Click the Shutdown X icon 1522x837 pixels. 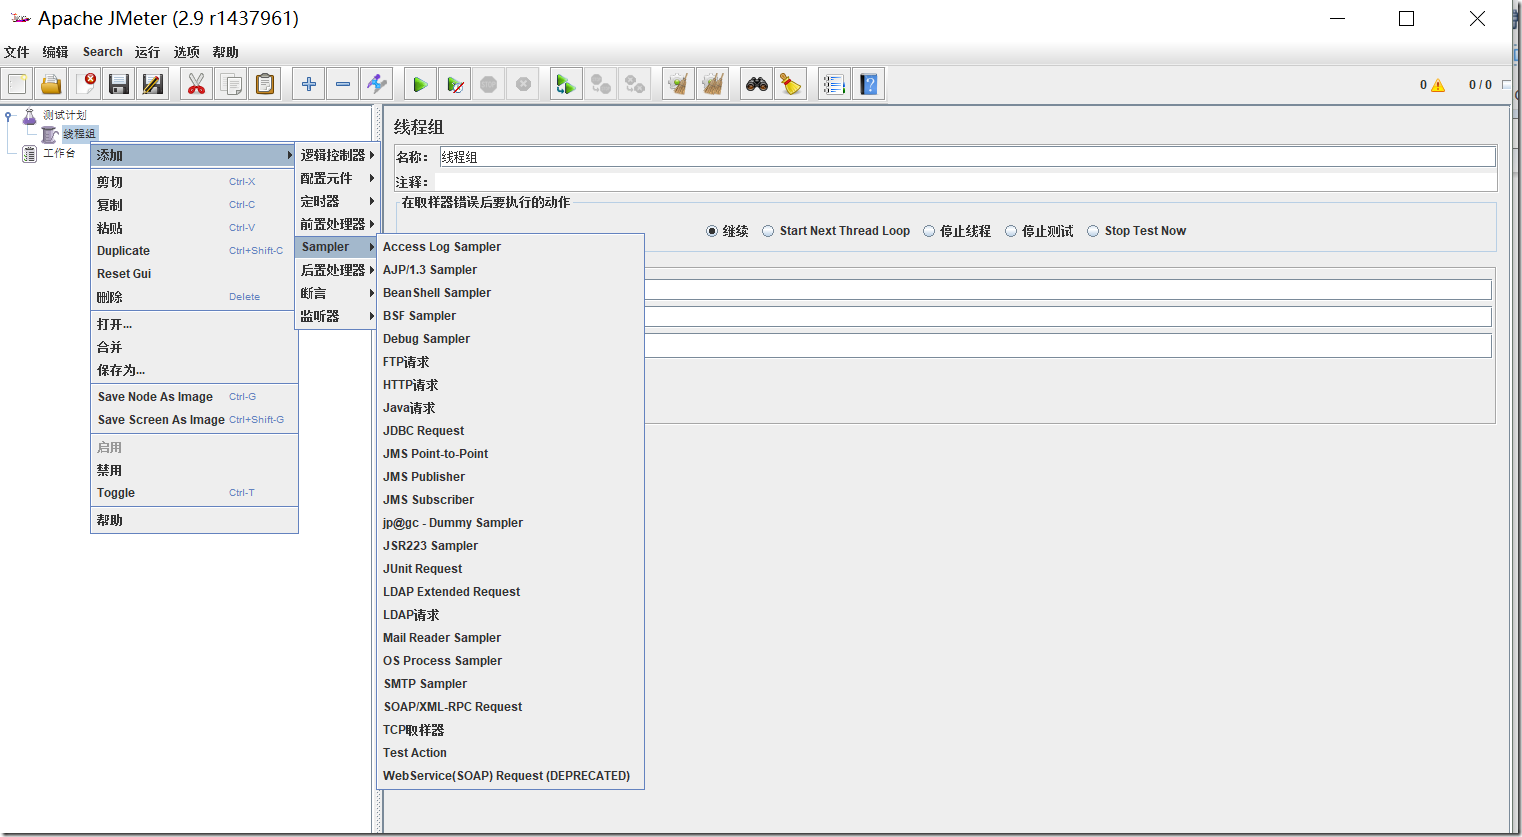click(522, 84)
